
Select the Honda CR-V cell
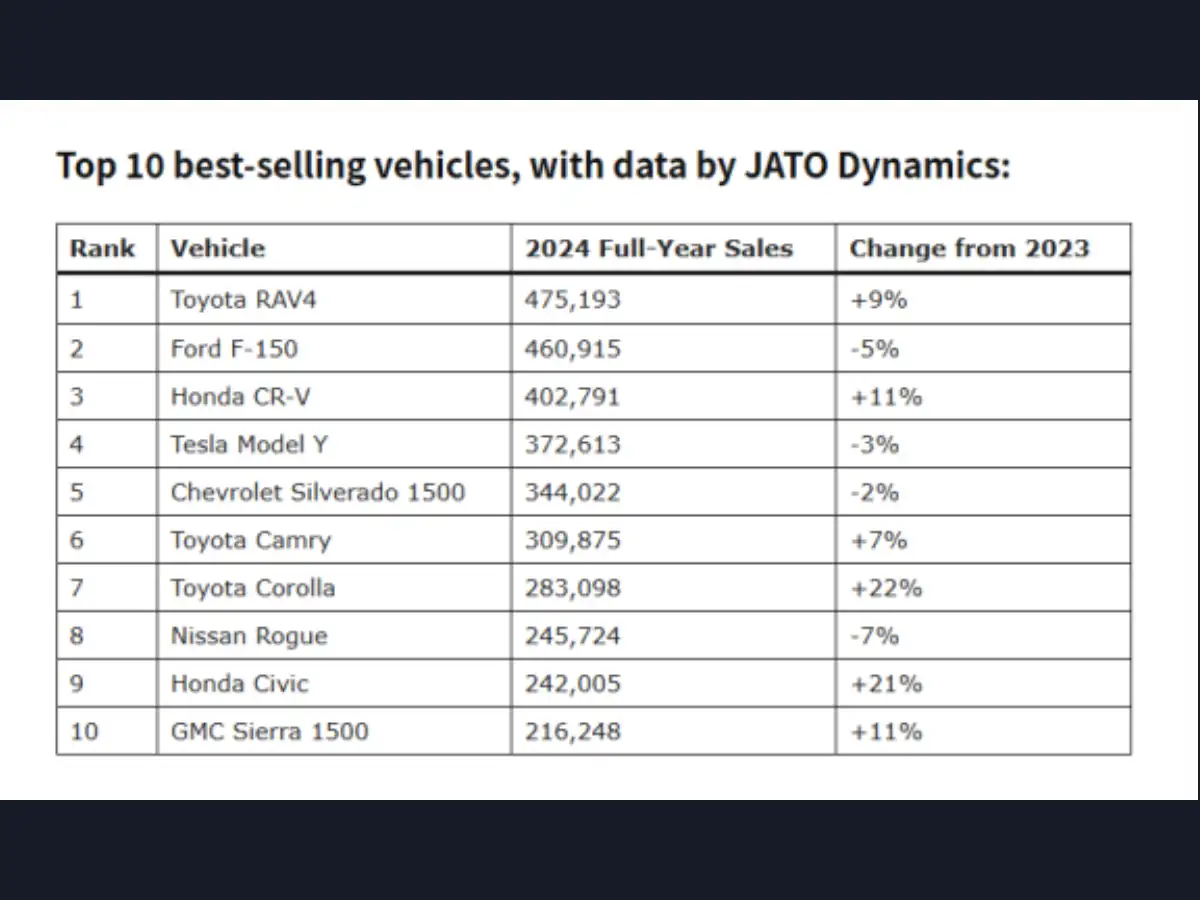coord(240,397)
